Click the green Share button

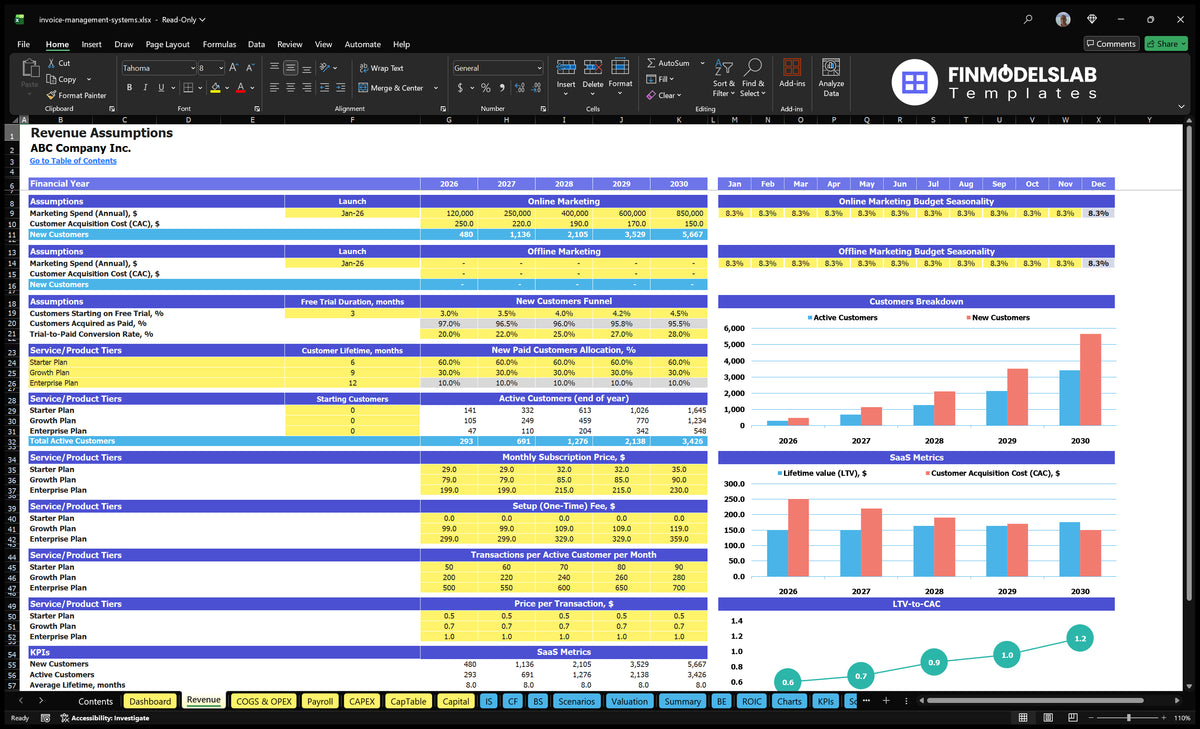1165,44
